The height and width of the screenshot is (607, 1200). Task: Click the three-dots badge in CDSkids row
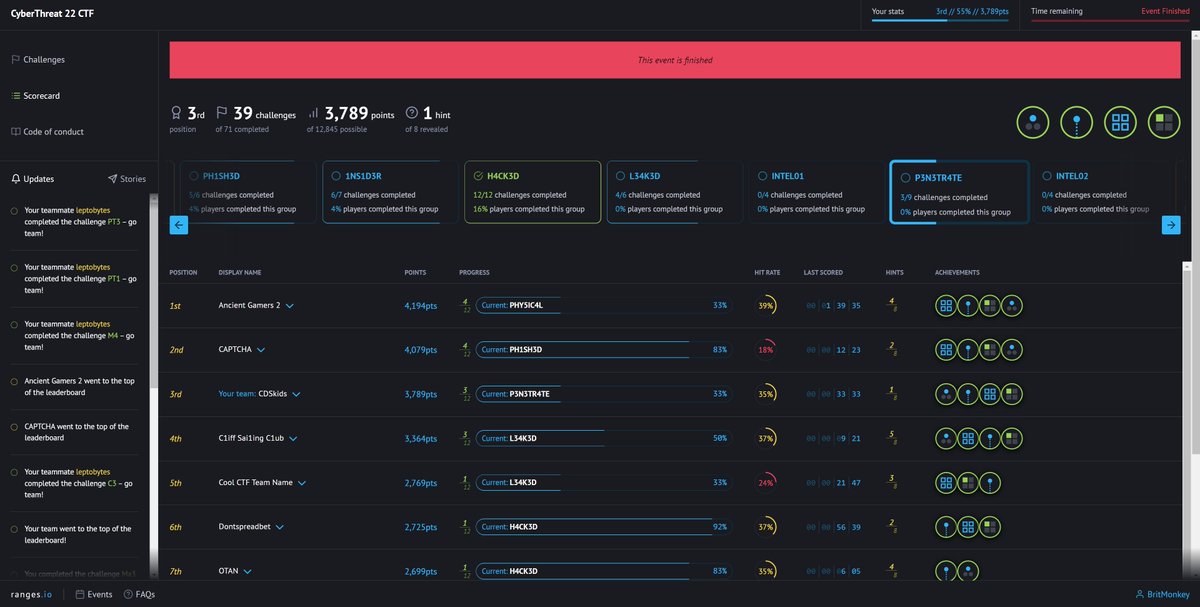[x=945, y=394]
